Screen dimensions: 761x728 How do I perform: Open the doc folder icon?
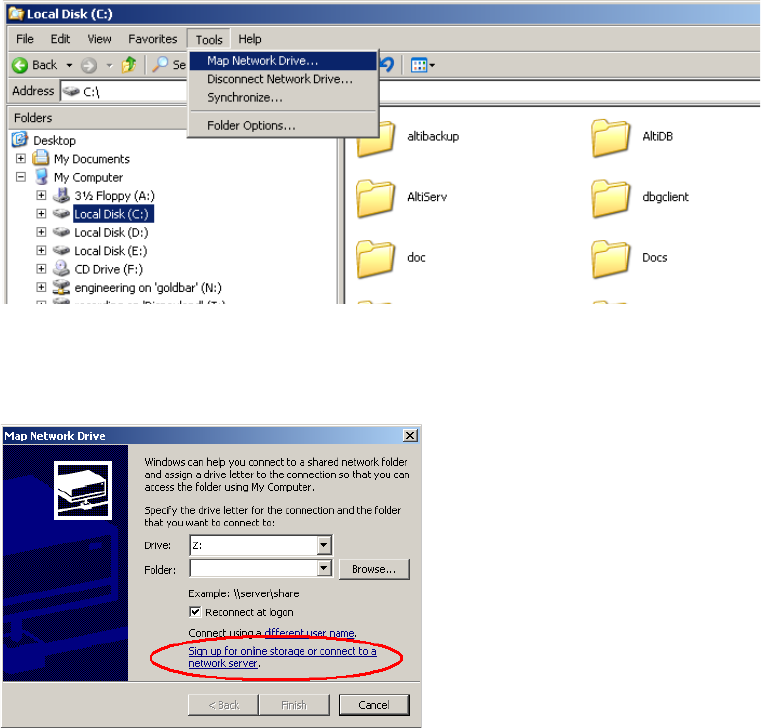click(375, 259)
